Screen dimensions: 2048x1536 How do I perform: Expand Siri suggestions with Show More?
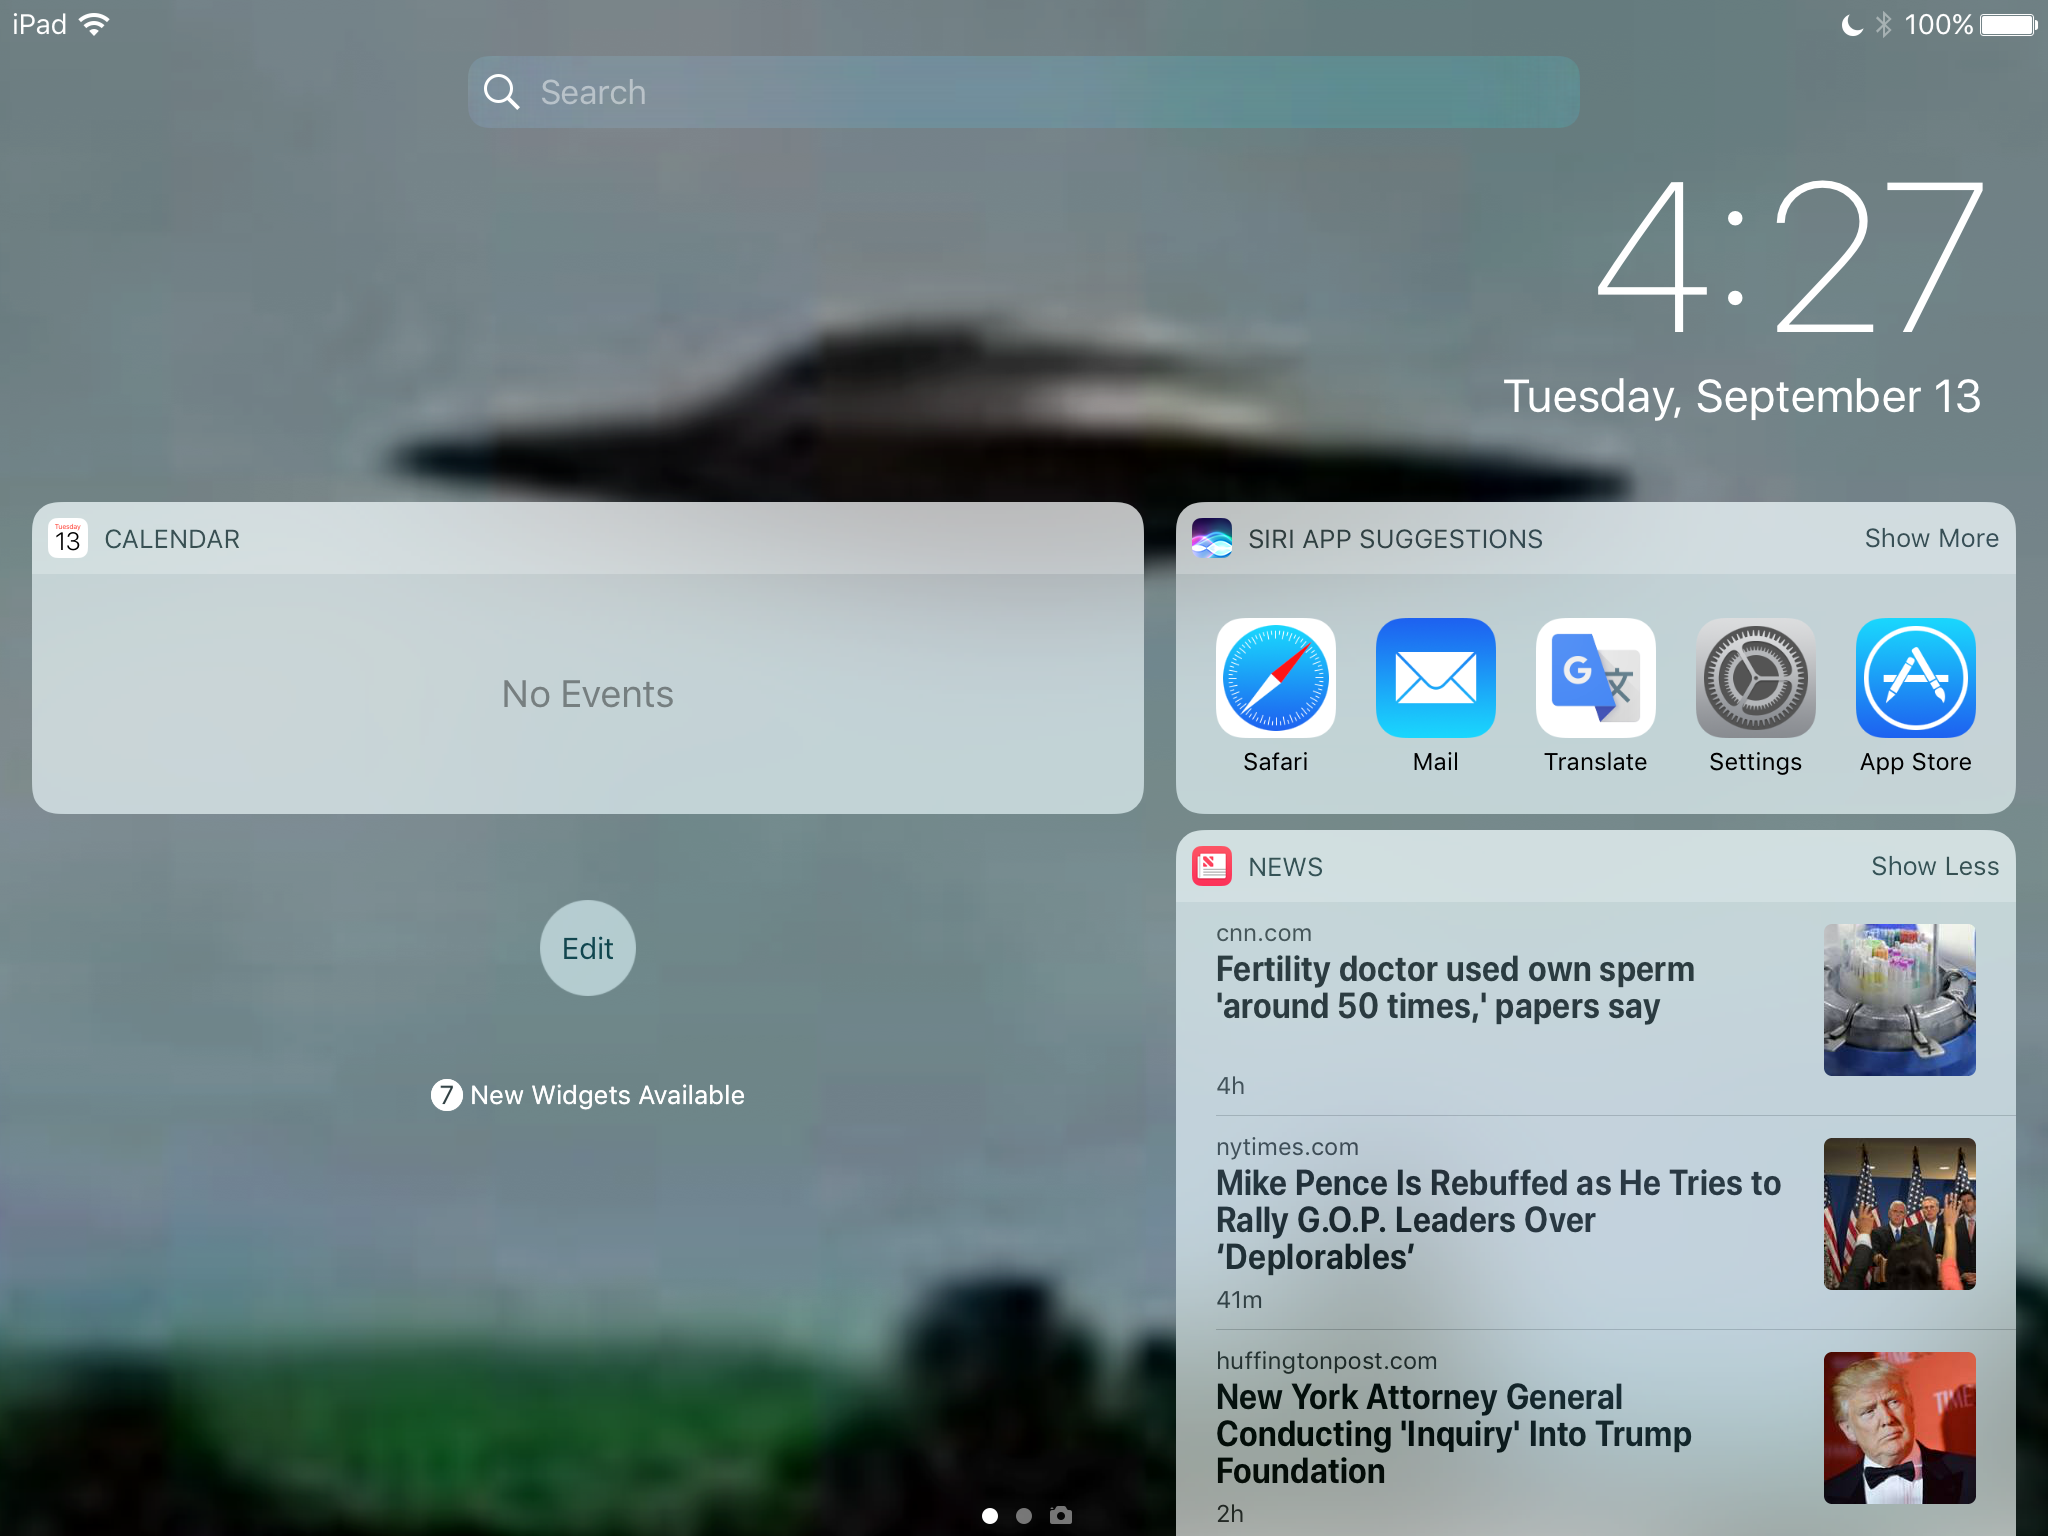pos(1931,538)
